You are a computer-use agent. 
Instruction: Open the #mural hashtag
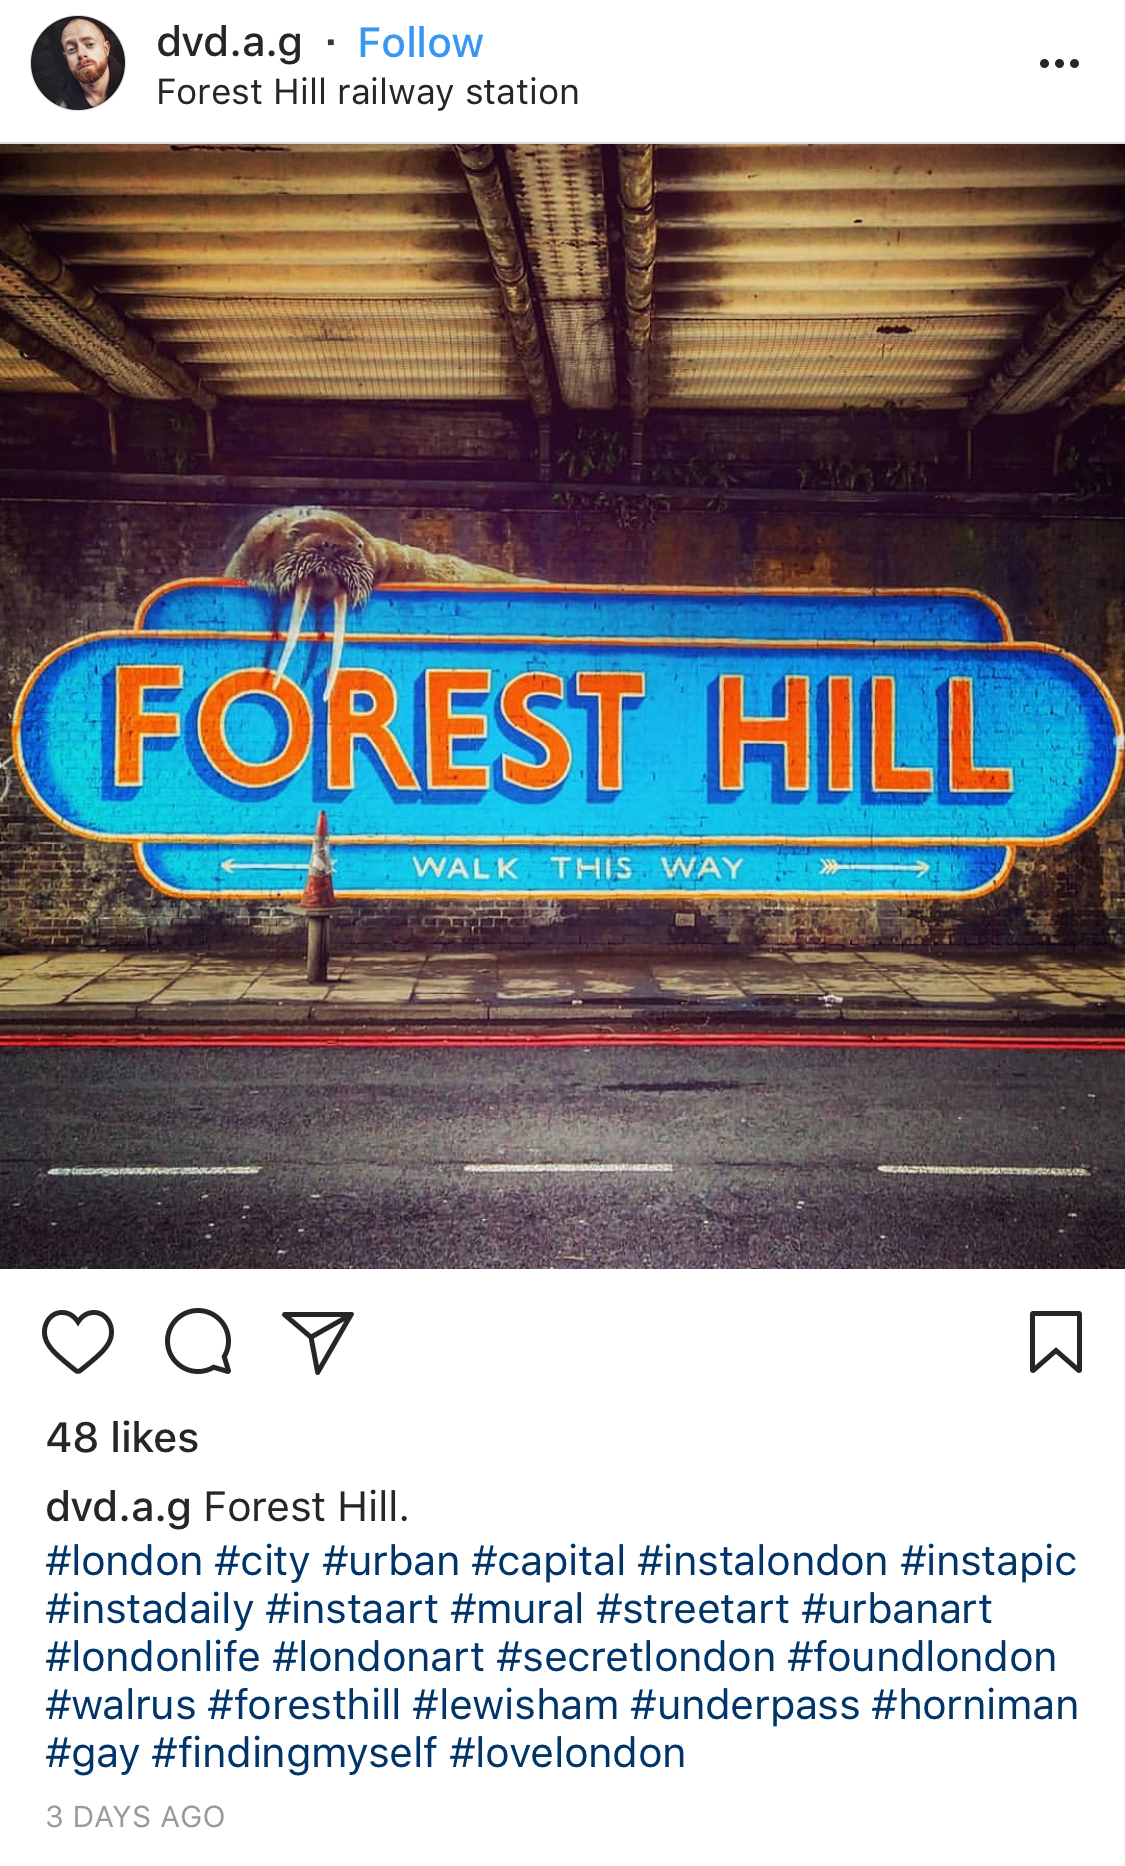coord(517,1609)
